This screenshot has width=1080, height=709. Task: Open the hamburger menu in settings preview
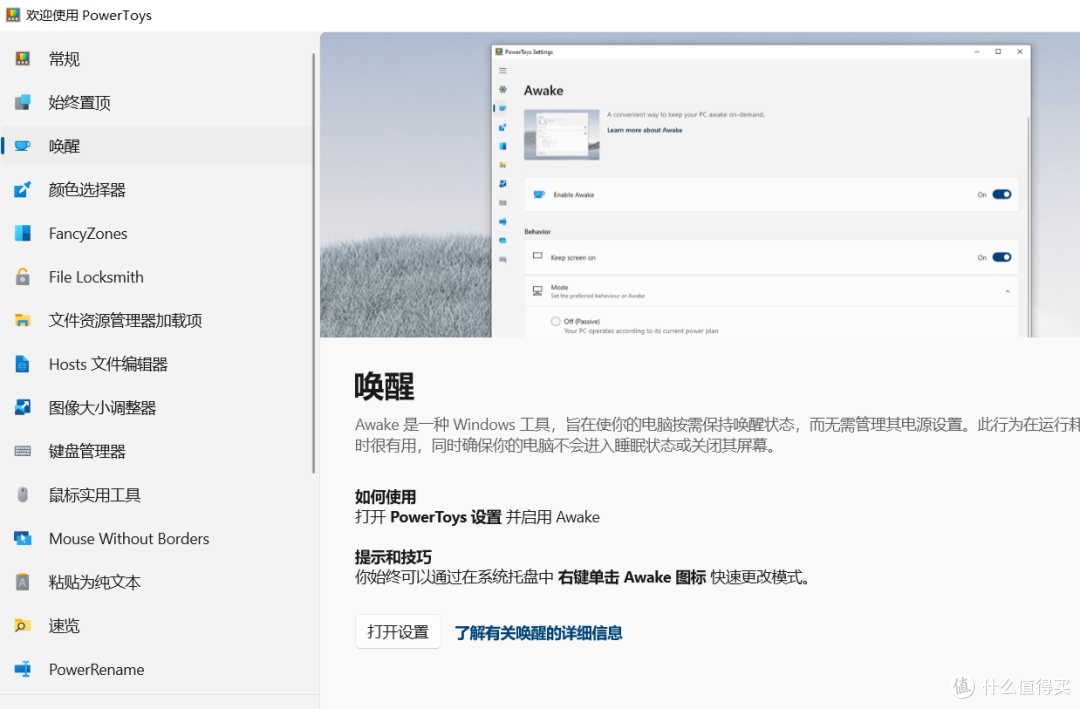(x=502, y=71)
